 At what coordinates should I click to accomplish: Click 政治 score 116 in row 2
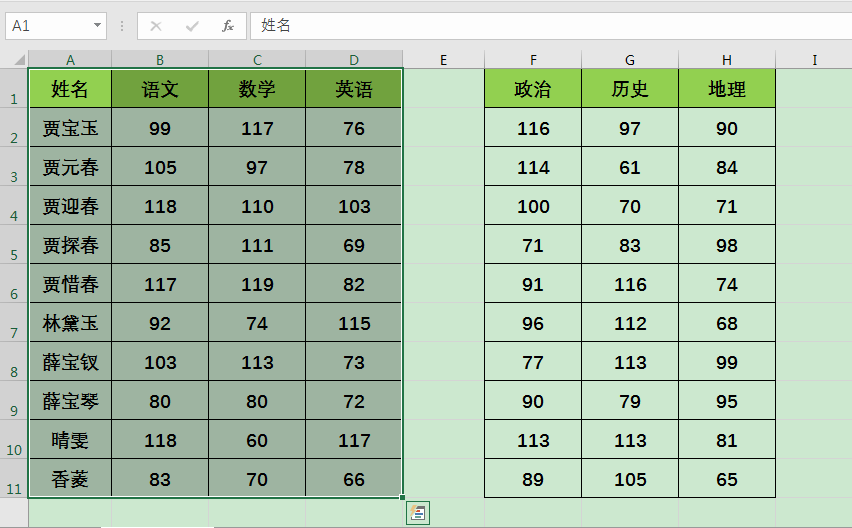[x=533, y=128]
